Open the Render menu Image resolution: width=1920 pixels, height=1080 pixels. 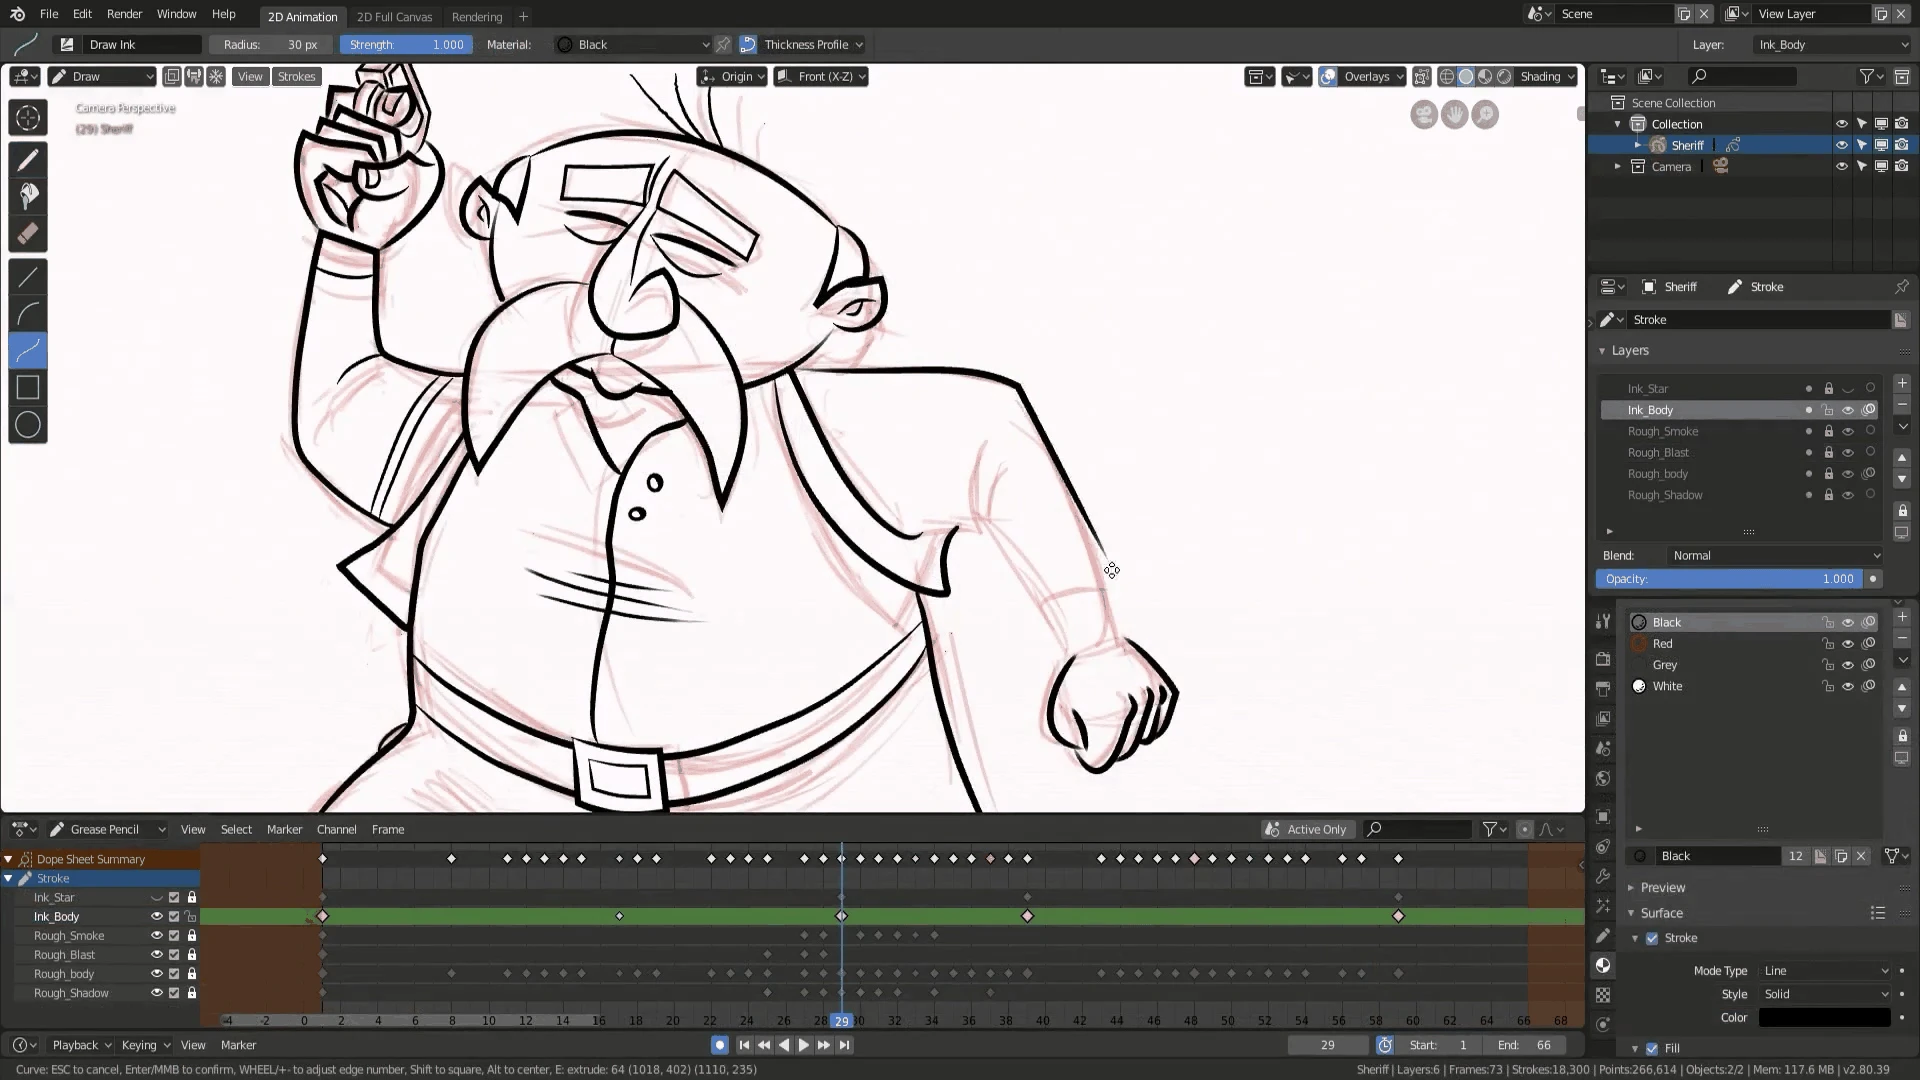point(124,14)
